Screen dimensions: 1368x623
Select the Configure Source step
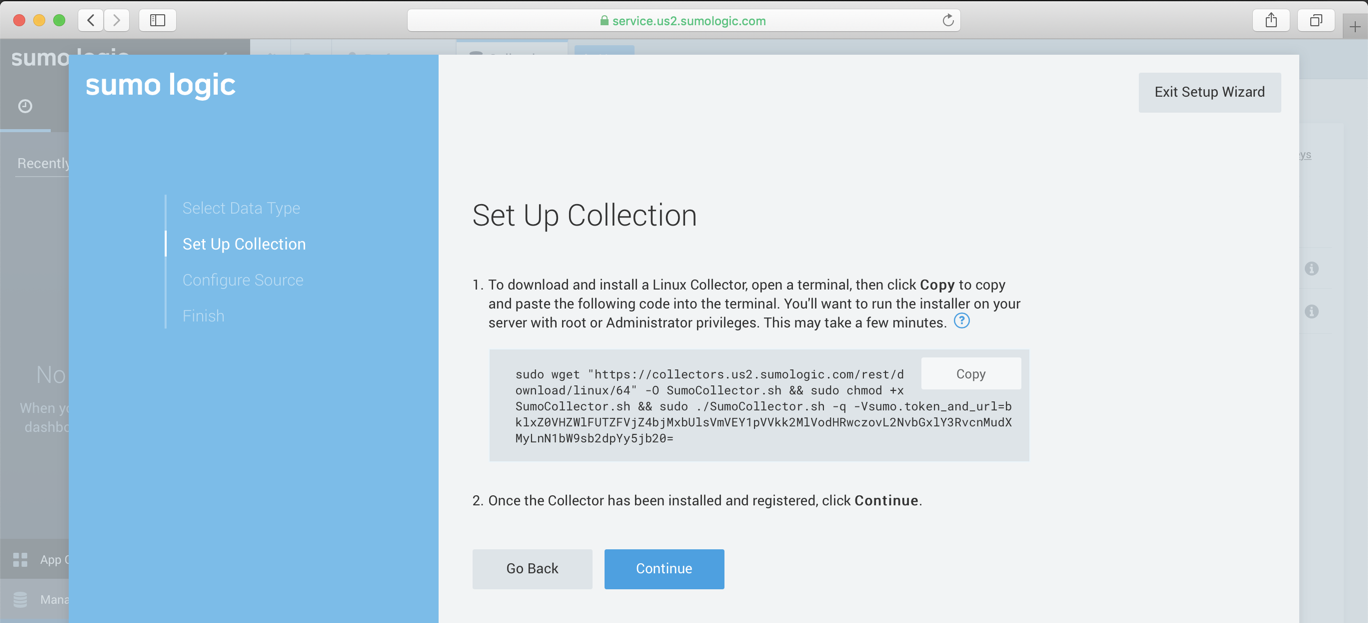click(x=243, y=280)
